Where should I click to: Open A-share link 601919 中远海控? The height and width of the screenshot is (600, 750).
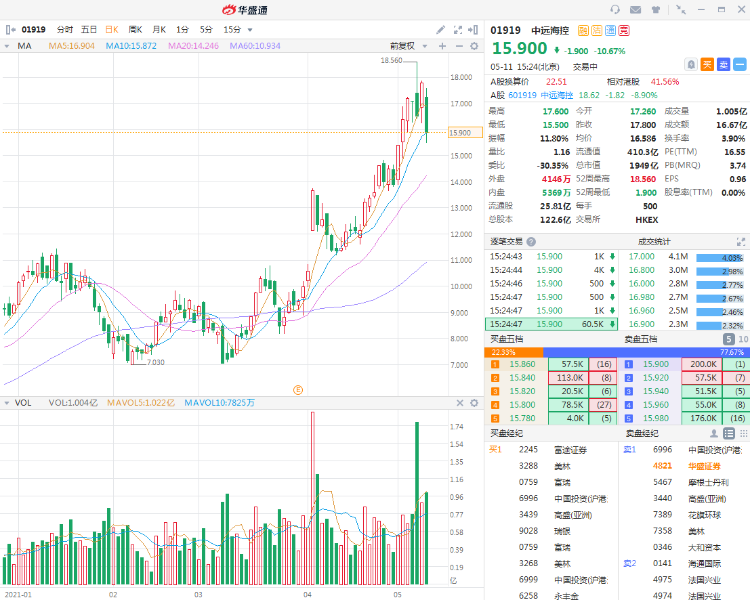pos(548,93)
